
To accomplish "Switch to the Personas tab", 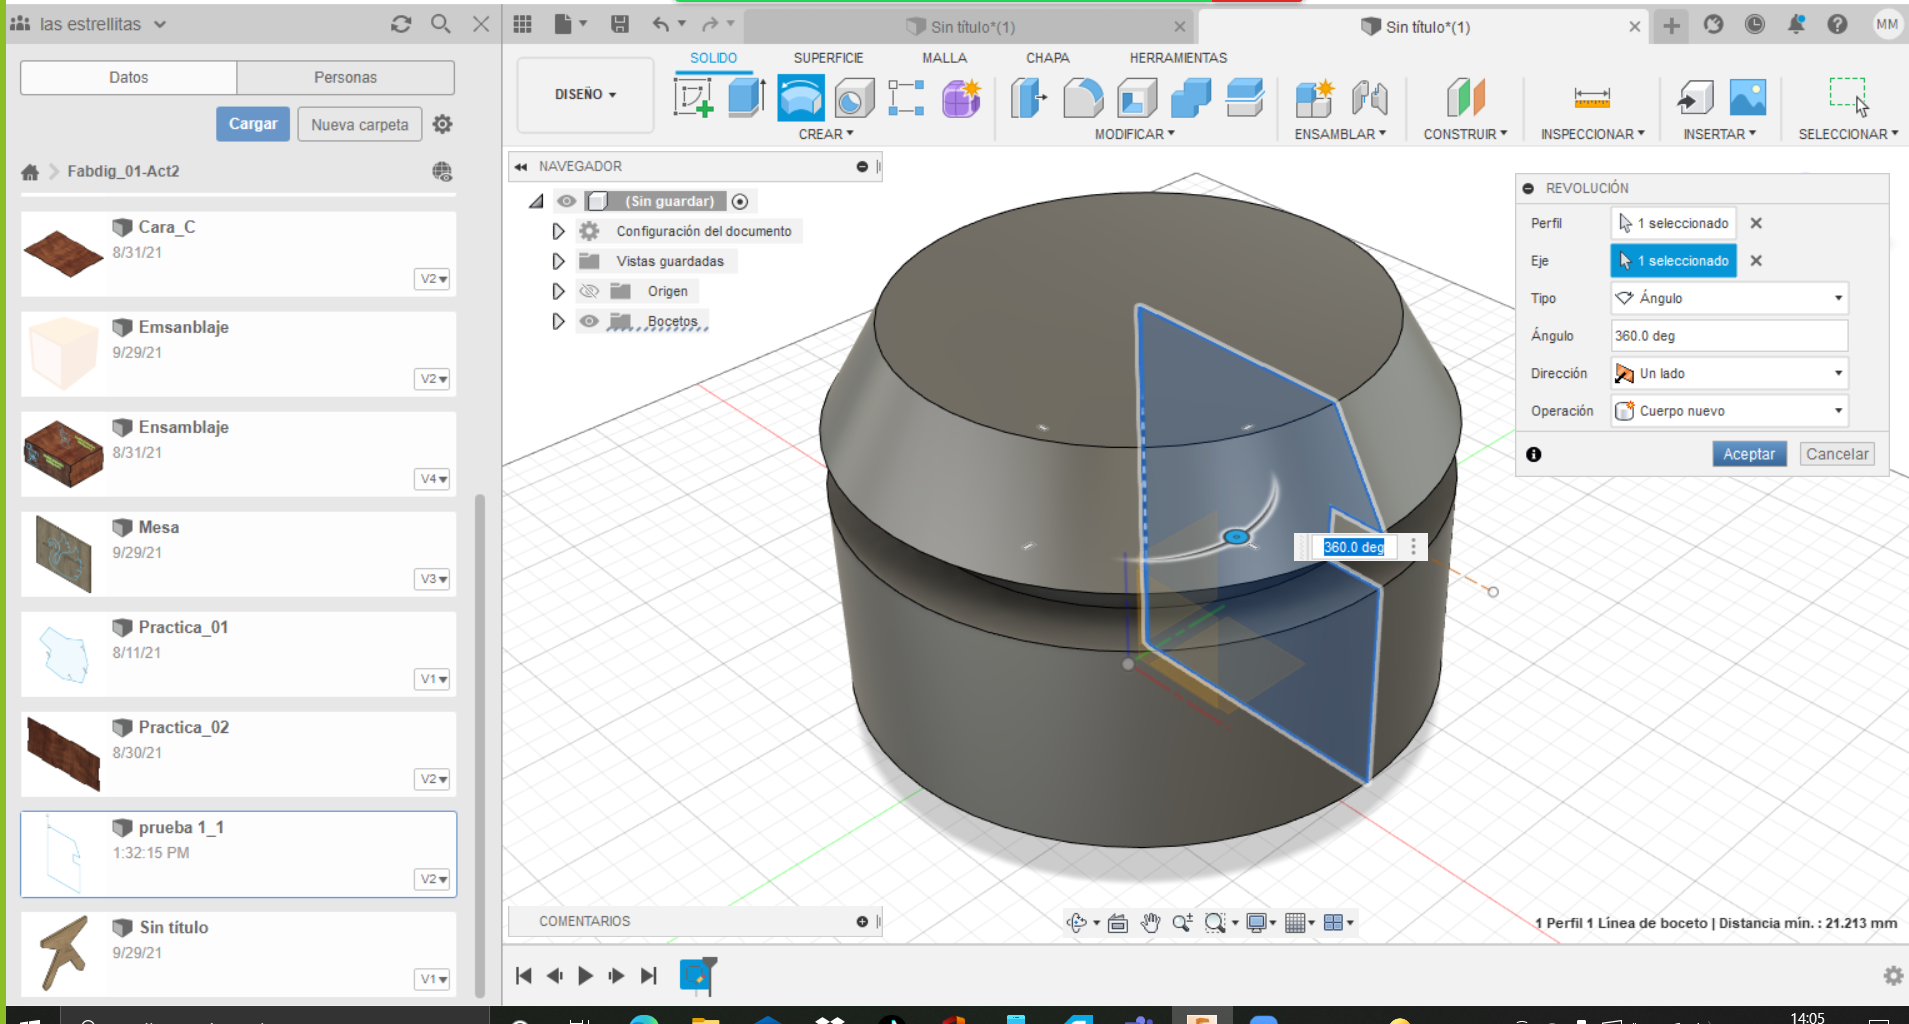I will tap(345, 77).
